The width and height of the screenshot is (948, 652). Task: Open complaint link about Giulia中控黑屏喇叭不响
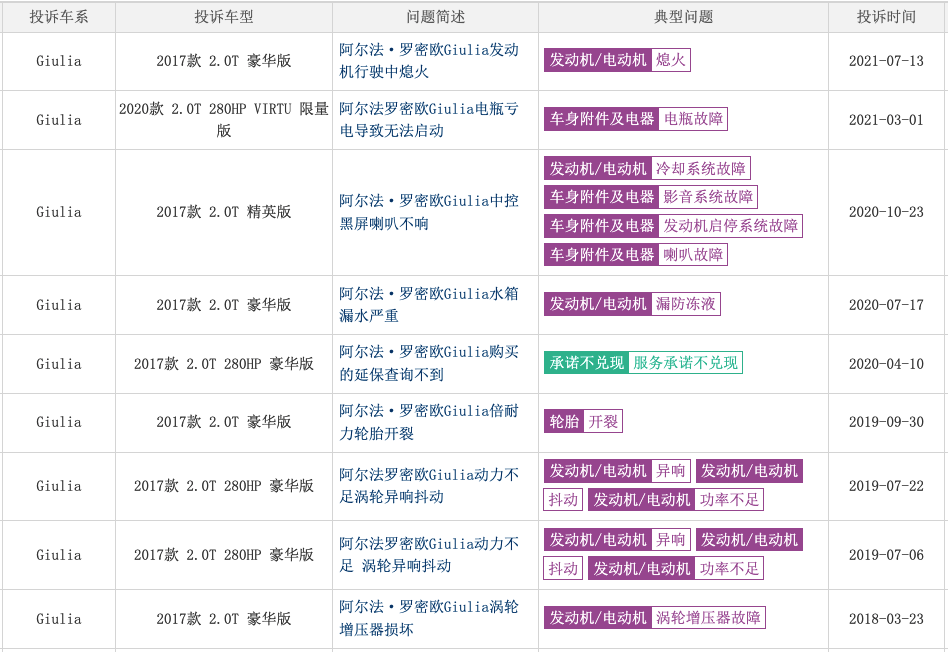(x=429, y=212)
